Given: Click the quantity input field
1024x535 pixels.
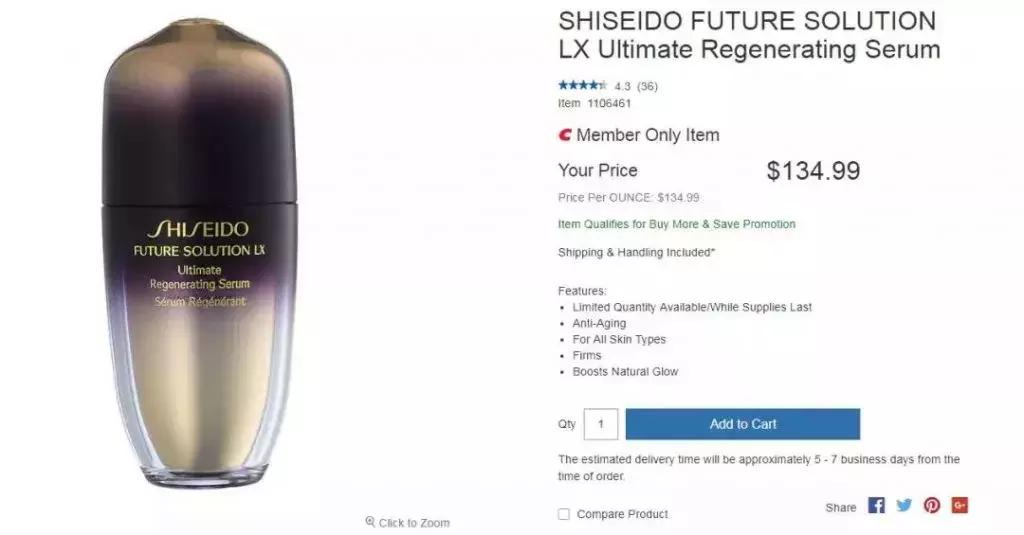Looking at the screenshot, I should 600,424.
